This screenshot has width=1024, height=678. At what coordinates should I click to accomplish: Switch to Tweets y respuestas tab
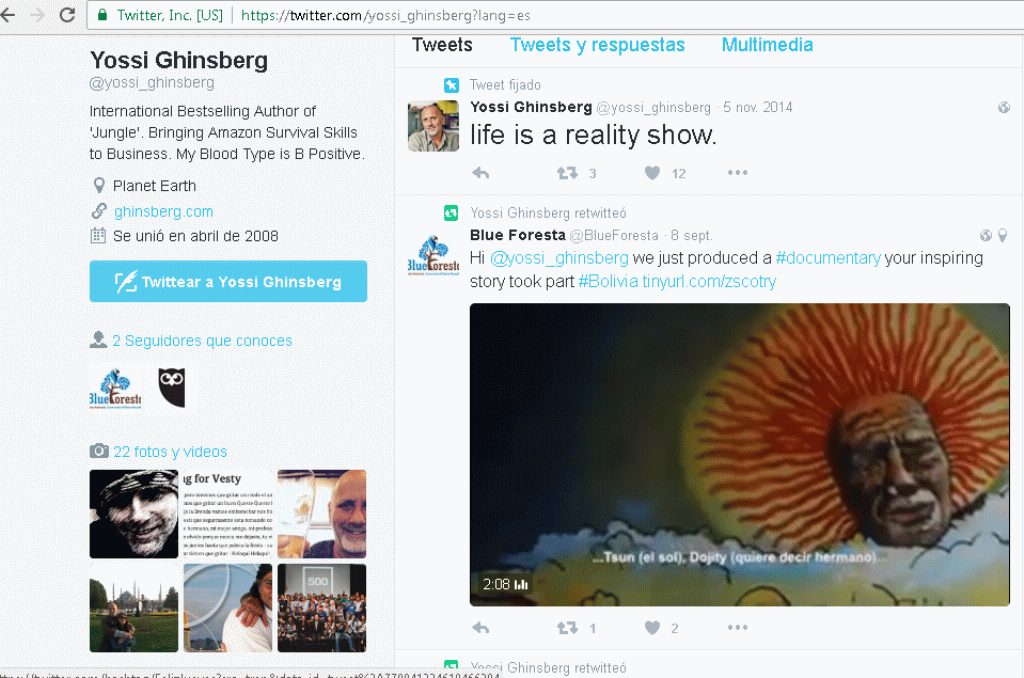coord(597,44)
